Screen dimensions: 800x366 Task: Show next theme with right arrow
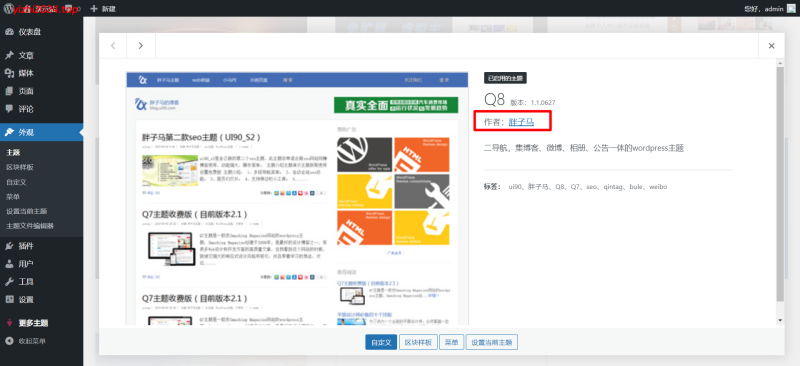pos(141,45)
